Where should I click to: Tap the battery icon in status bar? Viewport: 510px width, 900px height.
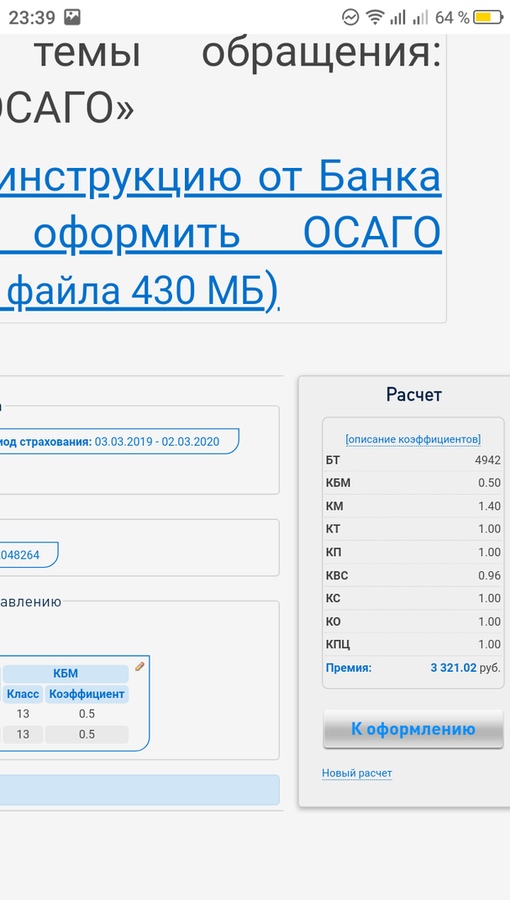click(x=488, y=17)
